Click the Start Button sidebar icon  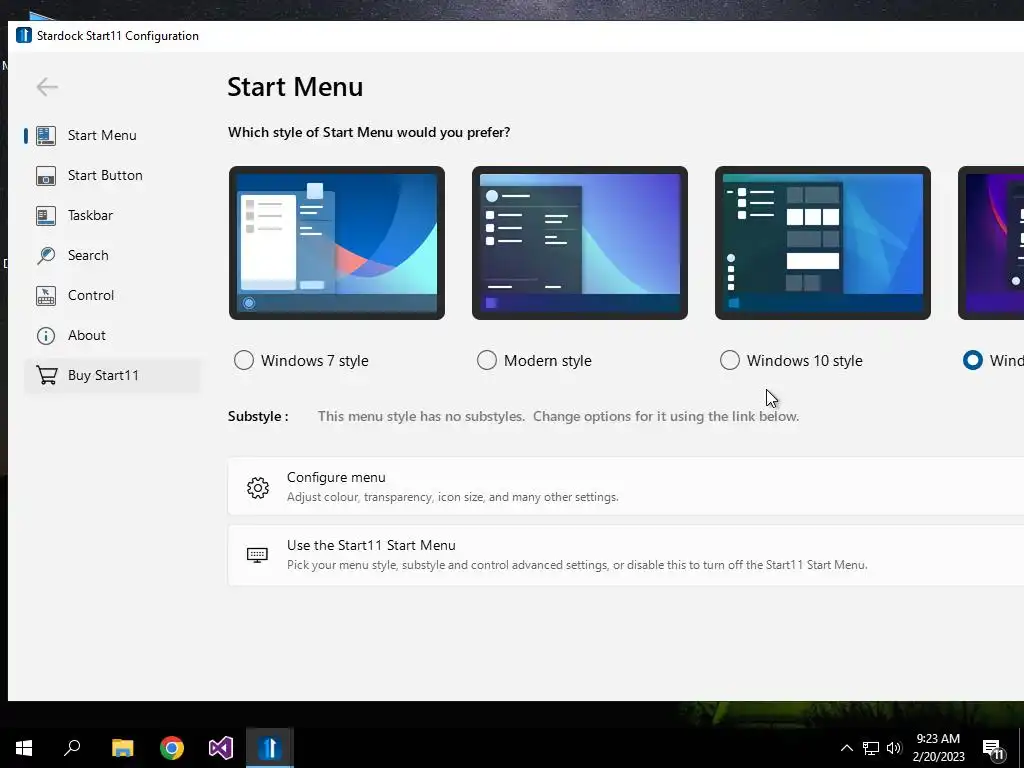point(46,175)
